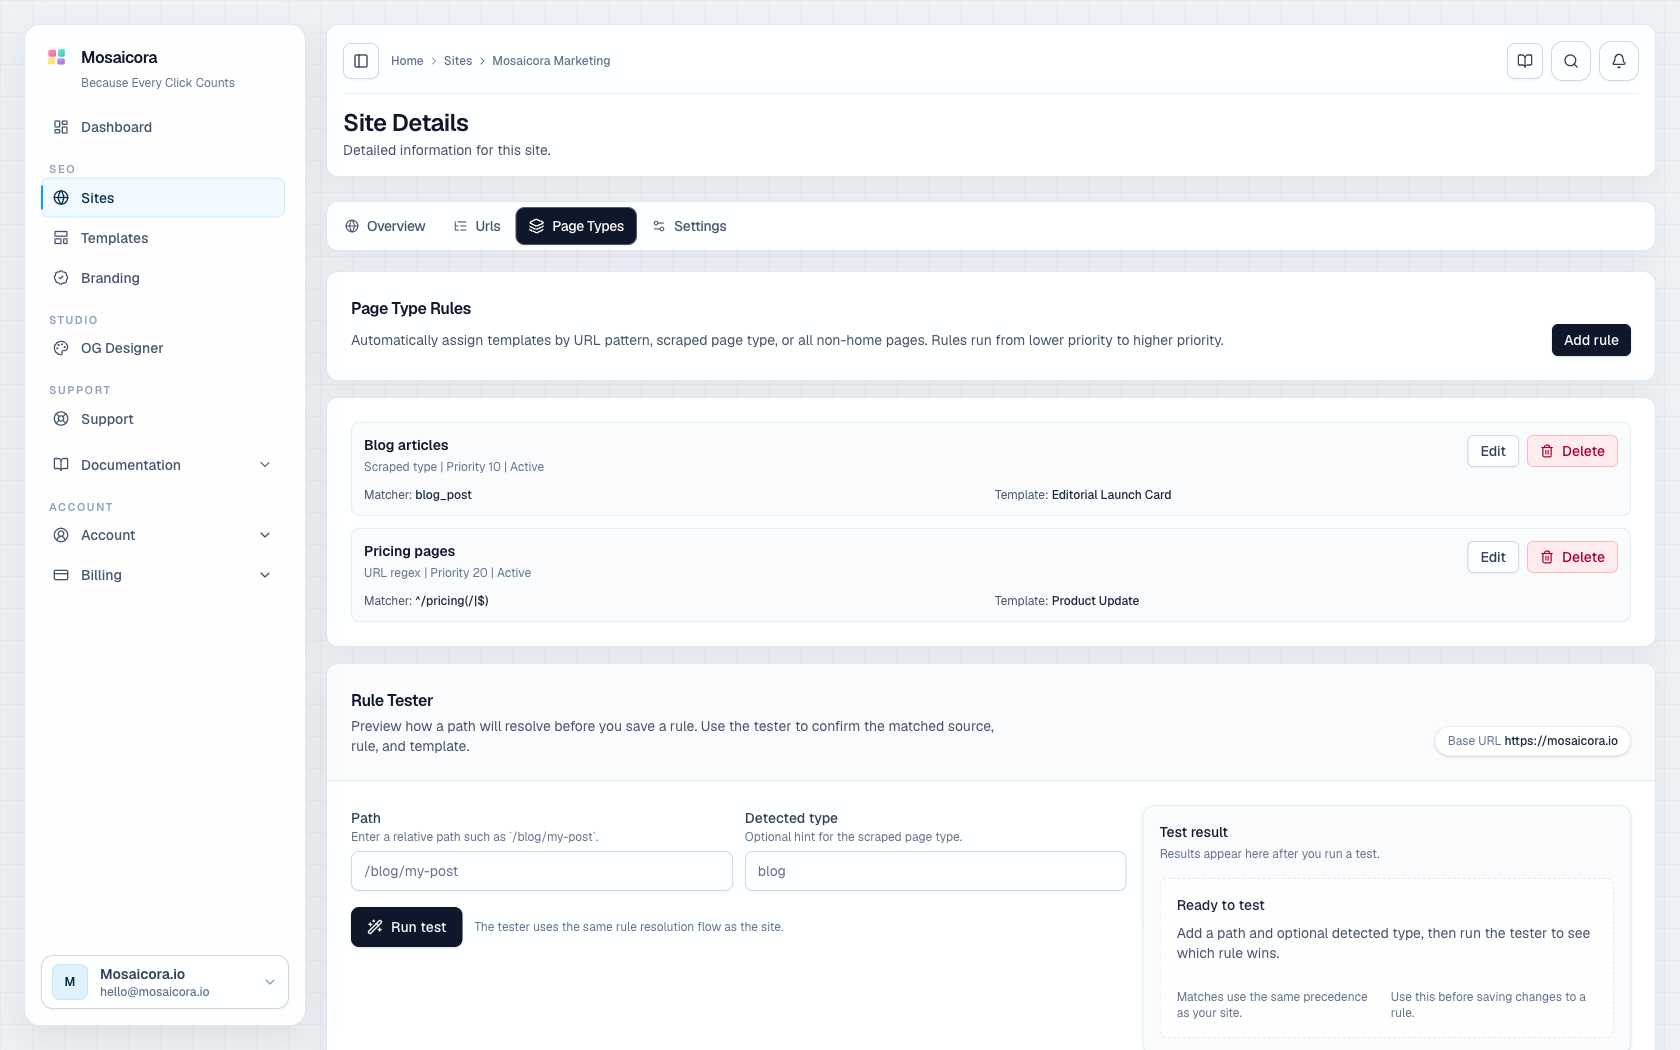Expand the Documentation menu chevron

click(x=265, y=465)
